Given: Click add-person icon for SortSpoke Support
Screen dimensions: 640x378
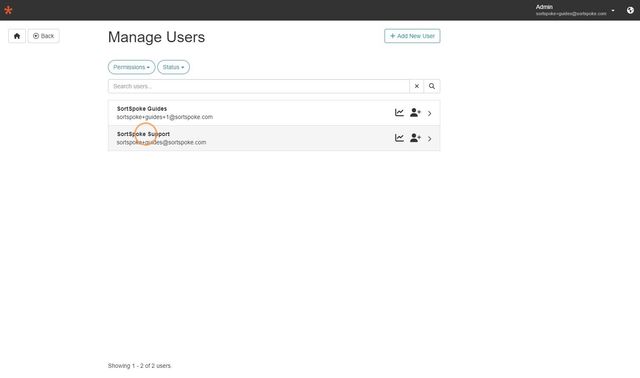Looking at the screenshot, I should coord(415,138).
